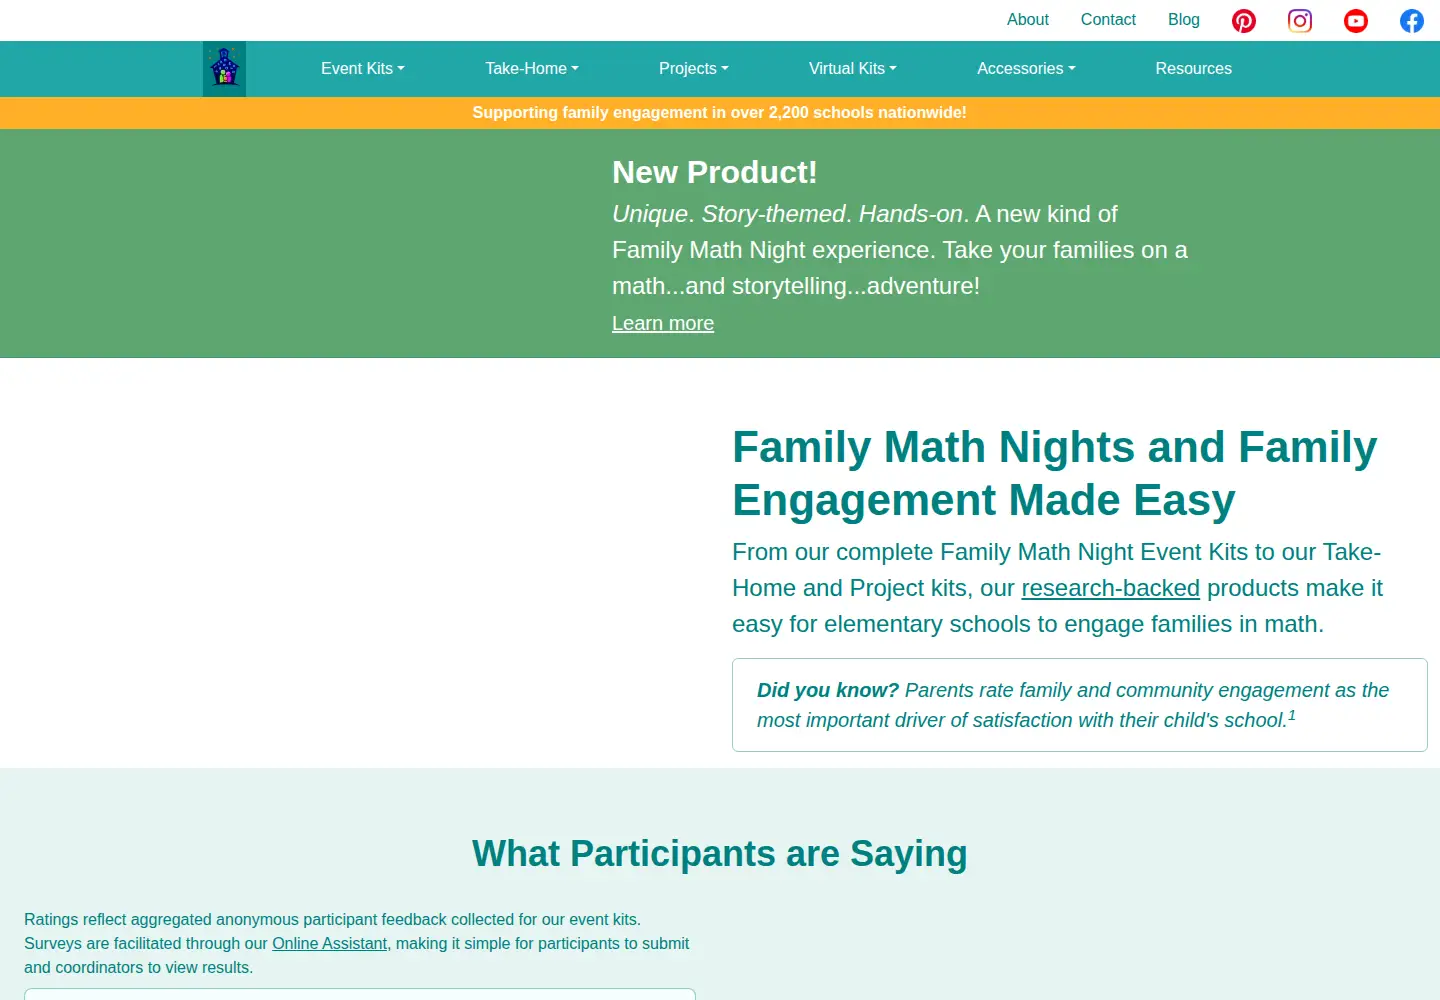Click the 'What Participants are Saying' heading

point(720,854)
